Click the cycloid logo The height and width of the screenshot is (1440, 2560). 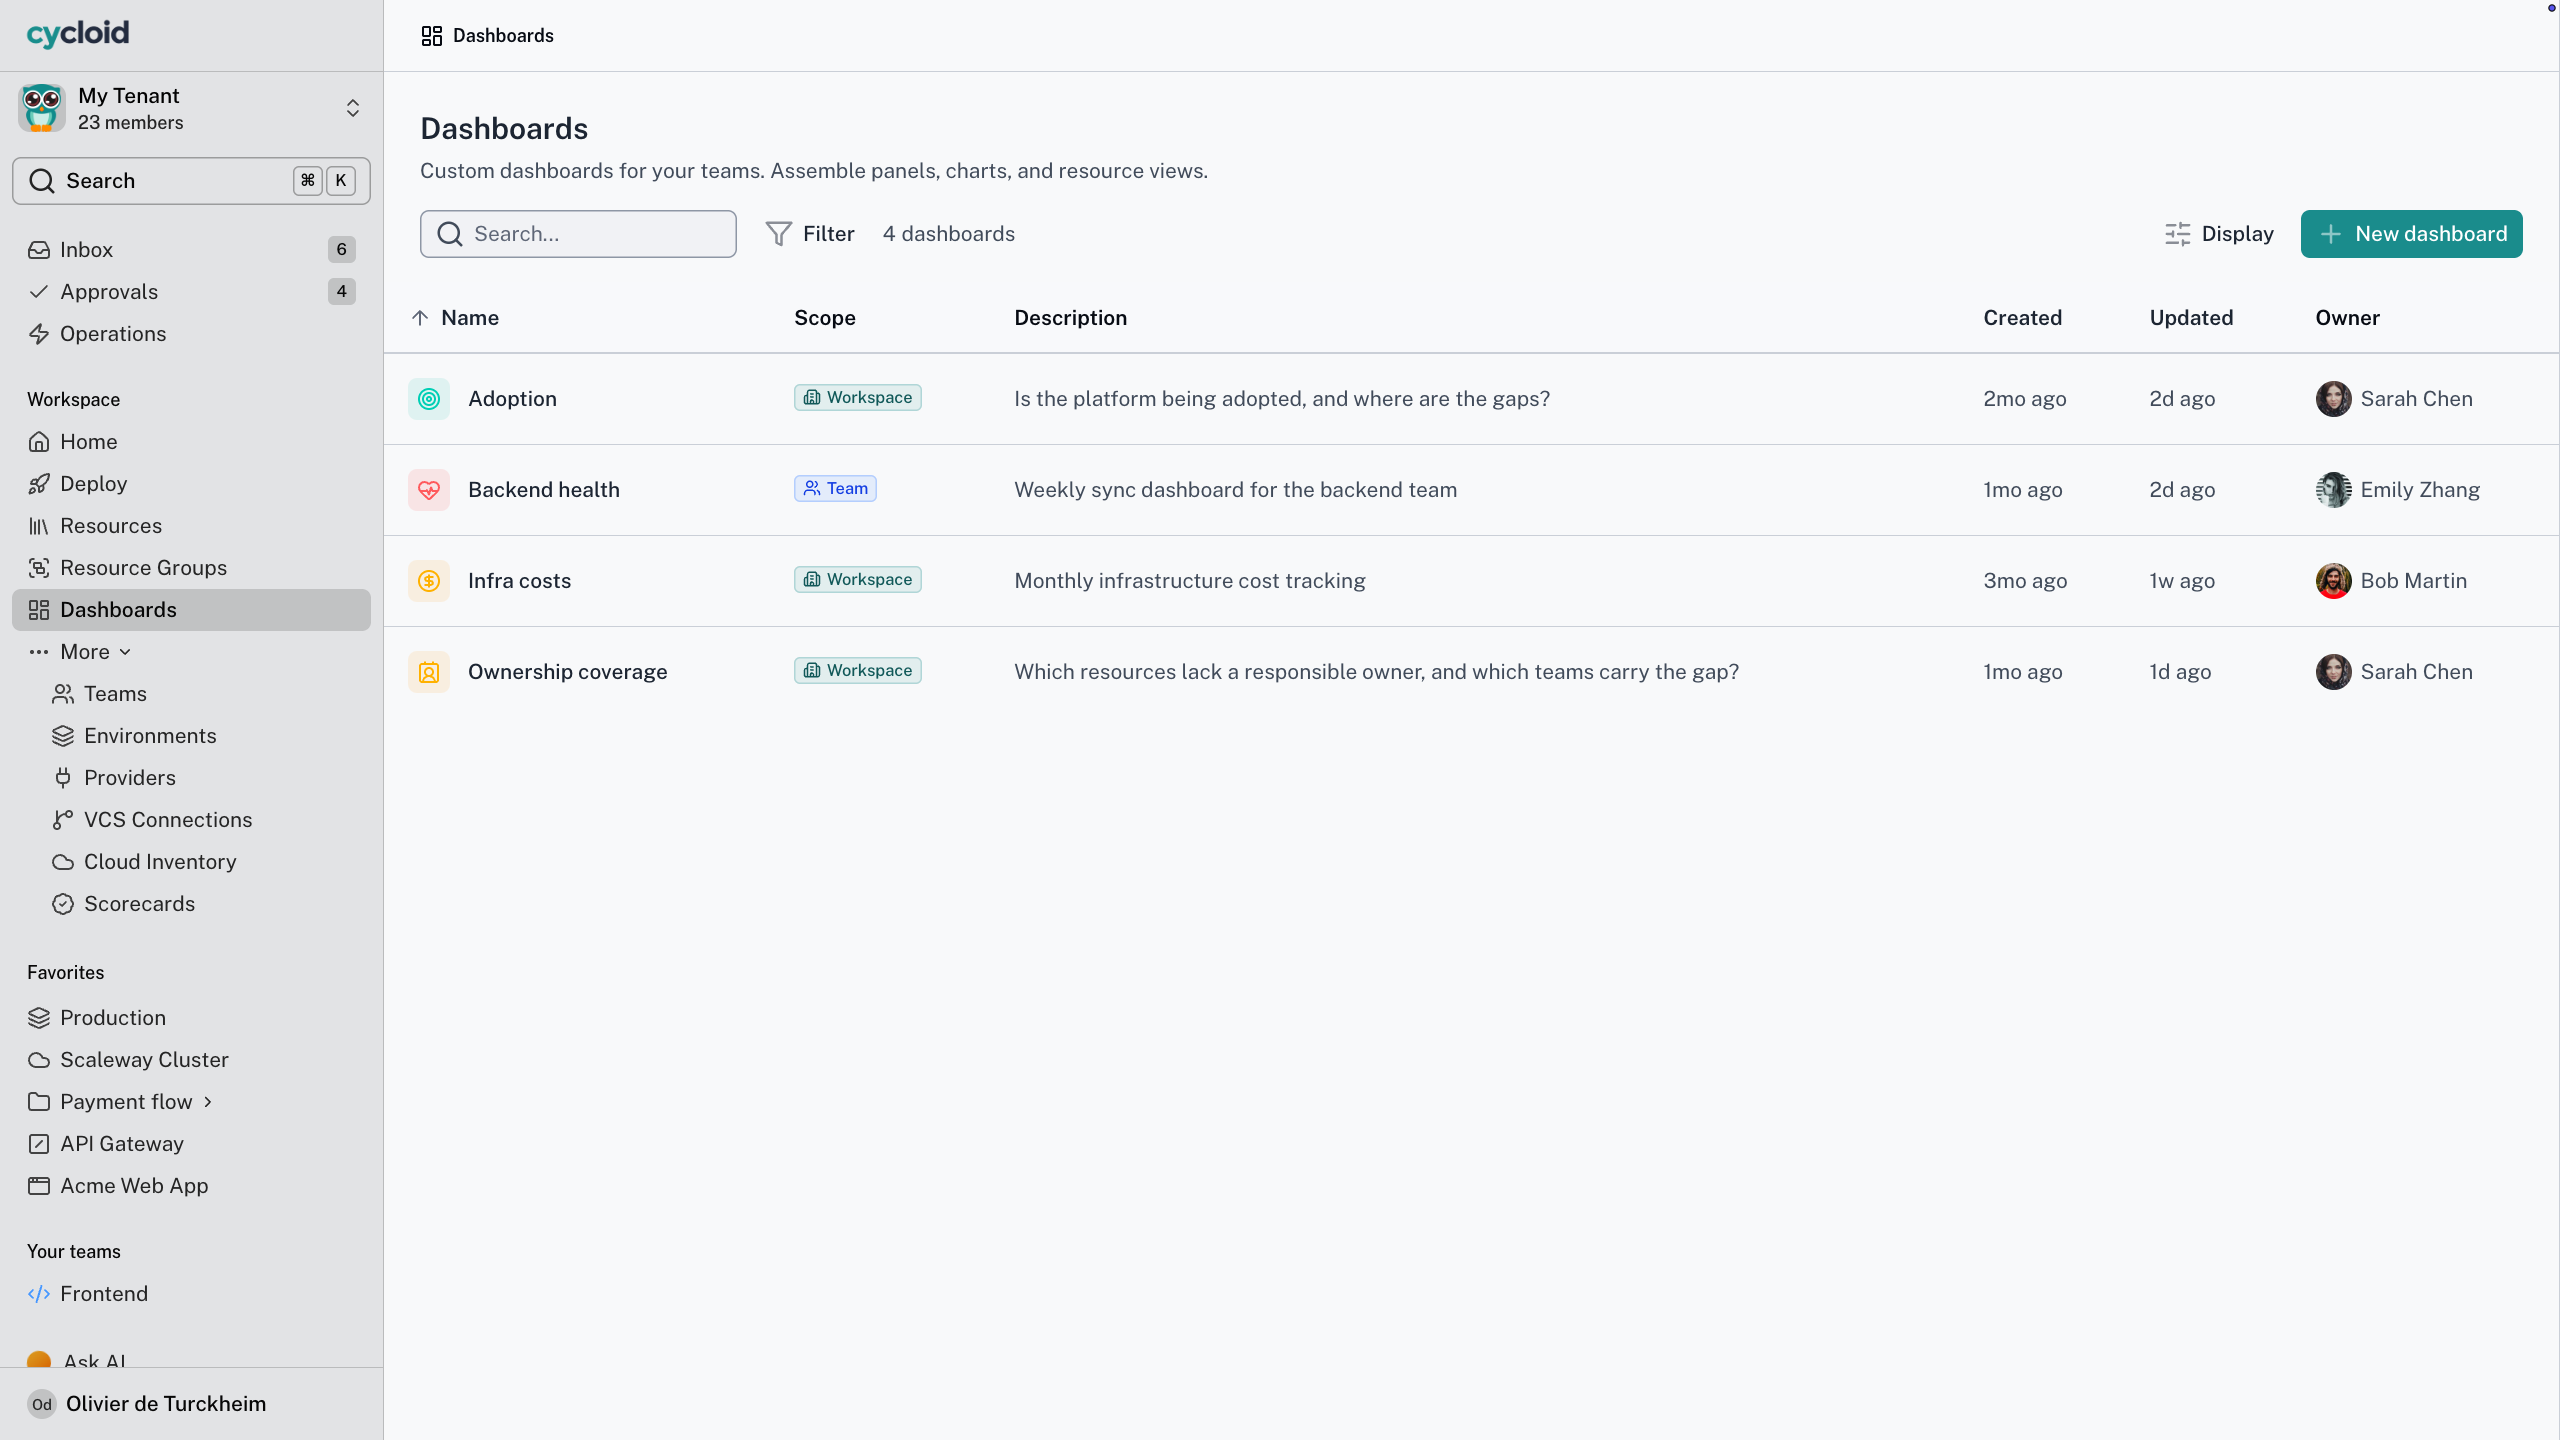coord(78,34)
